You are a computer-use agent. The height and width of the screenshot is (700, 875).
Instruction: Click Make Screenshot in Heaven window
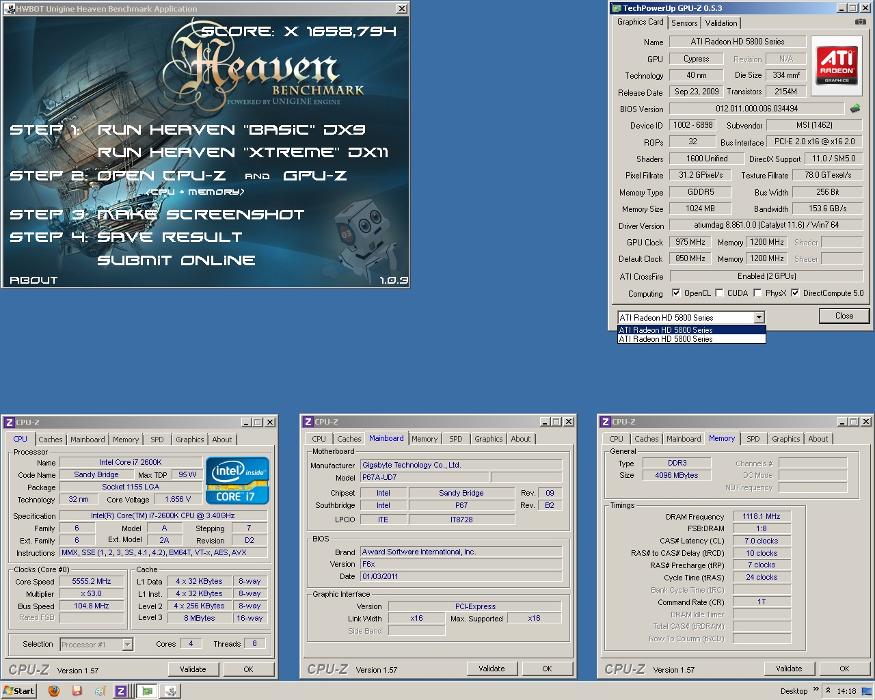[x=201, y=214]
